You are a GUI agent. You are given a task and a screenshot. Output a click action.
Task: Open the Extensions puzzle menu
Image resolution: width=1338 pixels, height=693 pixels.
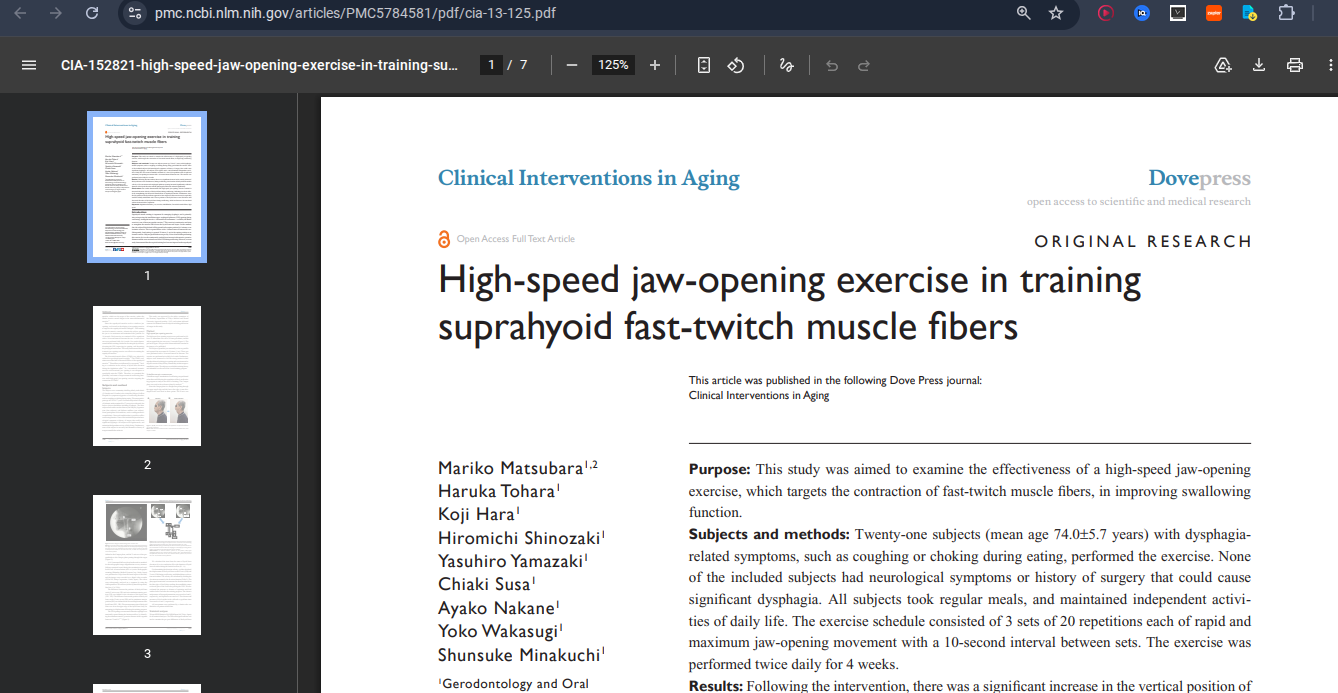1286,13
